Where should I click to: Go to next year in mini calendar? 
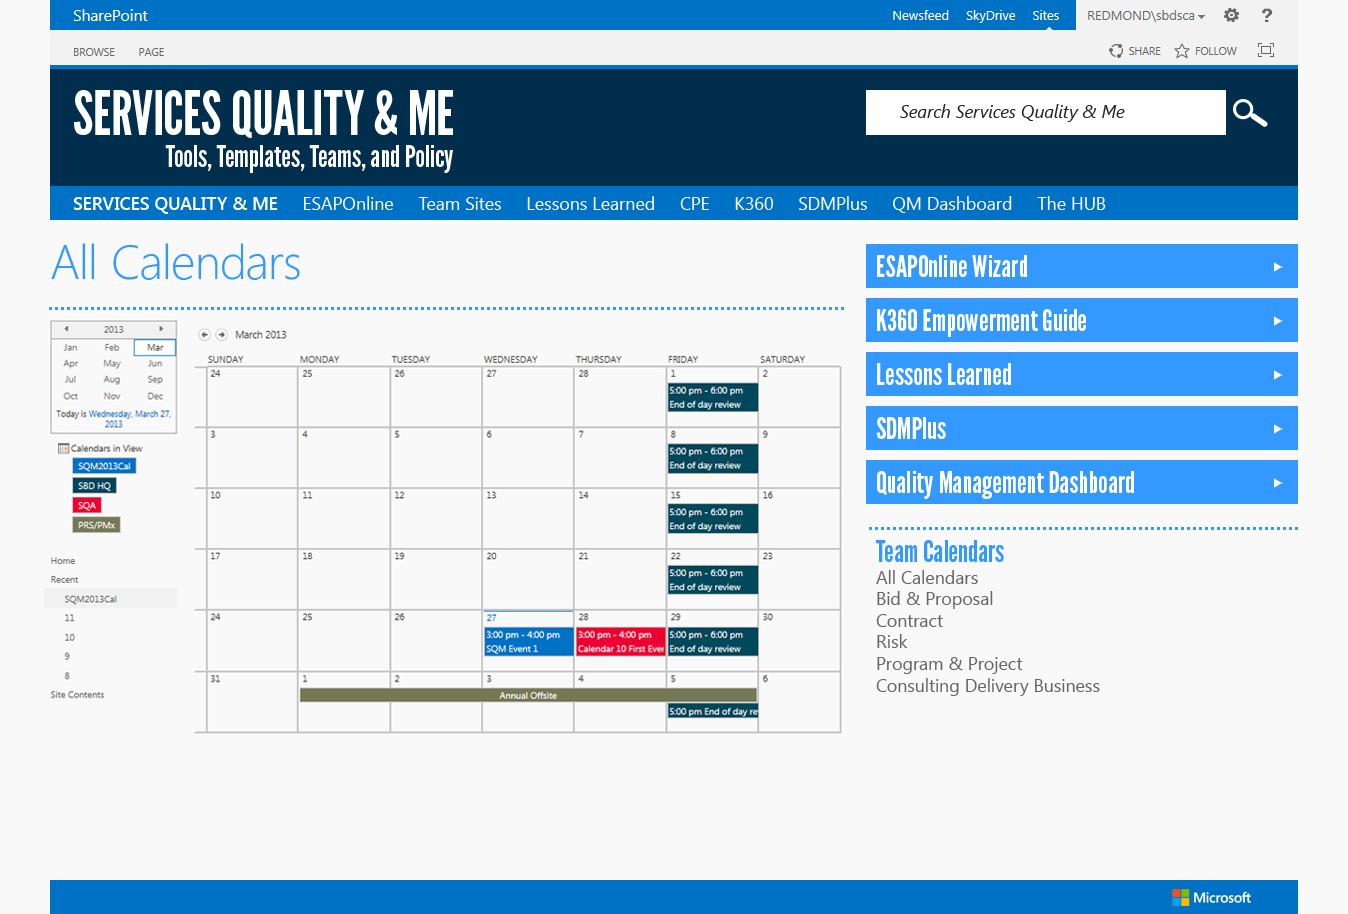[x=160, y=329]
